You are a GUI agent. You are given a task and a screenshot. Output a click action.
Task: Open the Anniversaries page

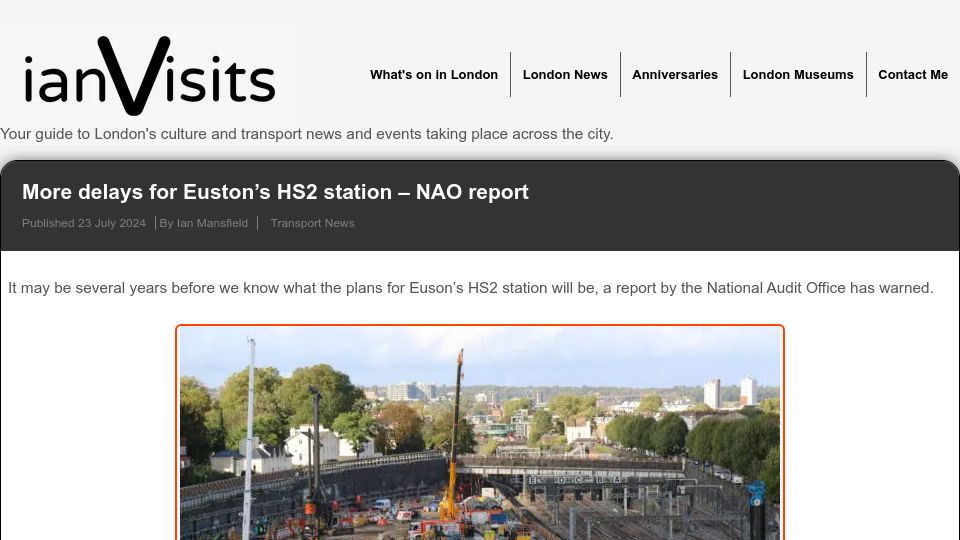coord(675,75)
